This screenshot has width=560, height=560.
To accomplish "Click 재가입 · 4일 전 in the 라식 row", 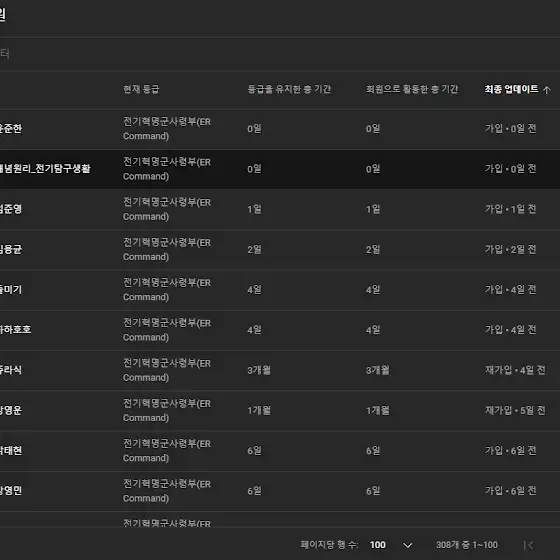I will [515, 370].
